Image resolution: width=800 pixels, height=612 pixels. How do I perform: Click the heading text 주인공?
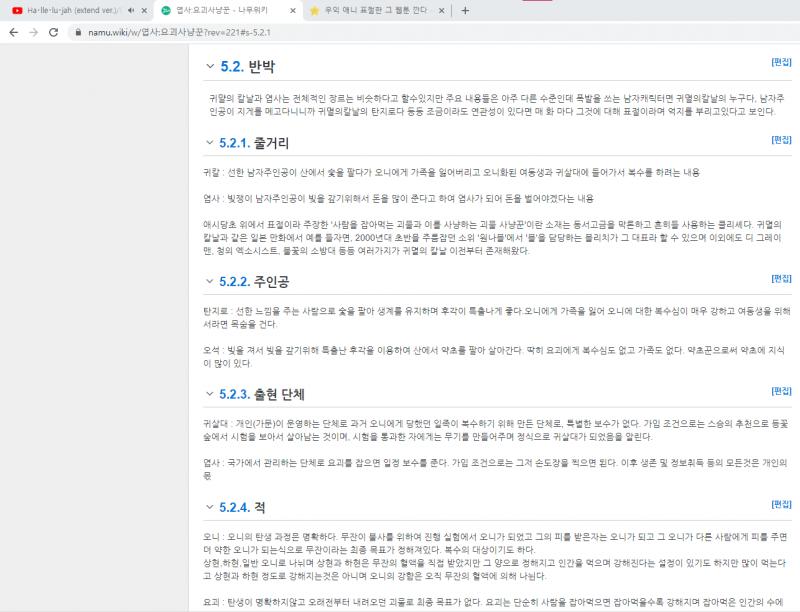[271, 282]
